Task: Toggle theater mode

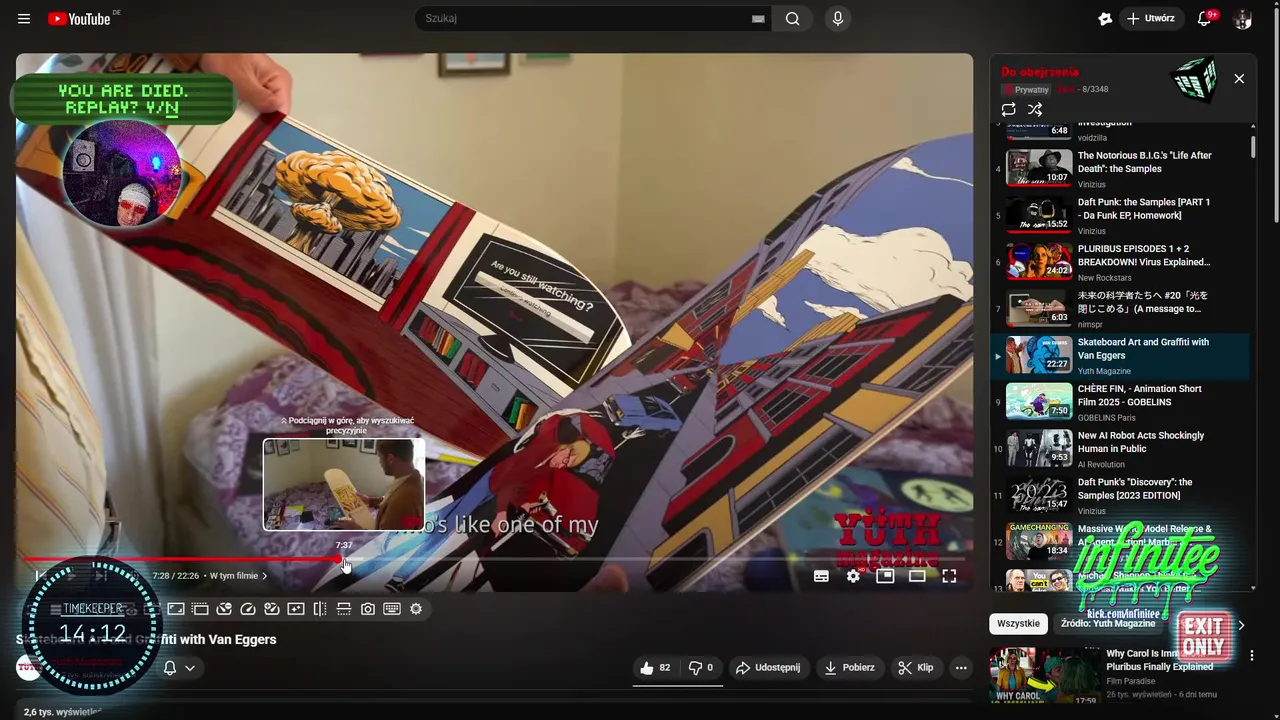Action: click(x=917, y=576)
